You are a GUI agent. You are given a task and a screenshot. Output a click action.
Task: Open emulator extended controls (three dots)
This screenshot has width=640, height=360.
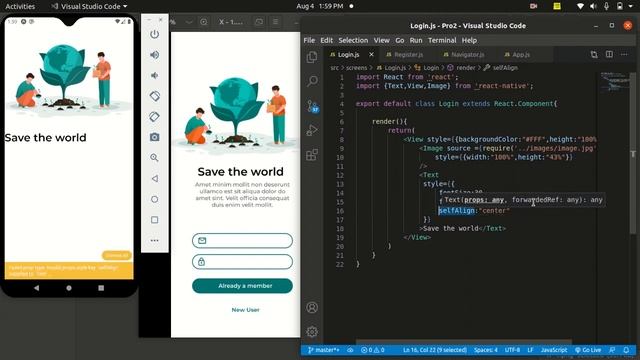pos(154,240)
